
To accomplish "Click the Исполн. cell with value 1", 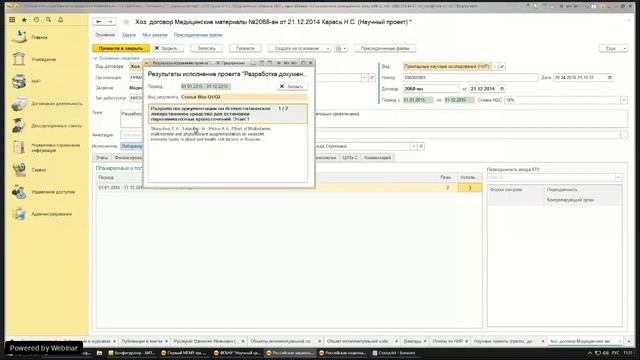I will 469,188.
